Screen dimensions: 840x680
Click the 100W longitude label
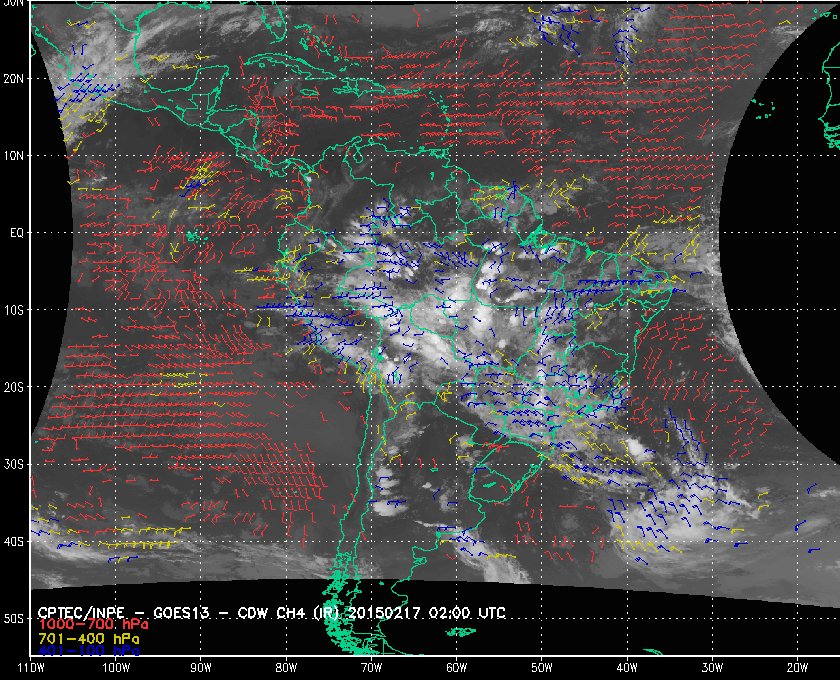(x=116, y=668)
